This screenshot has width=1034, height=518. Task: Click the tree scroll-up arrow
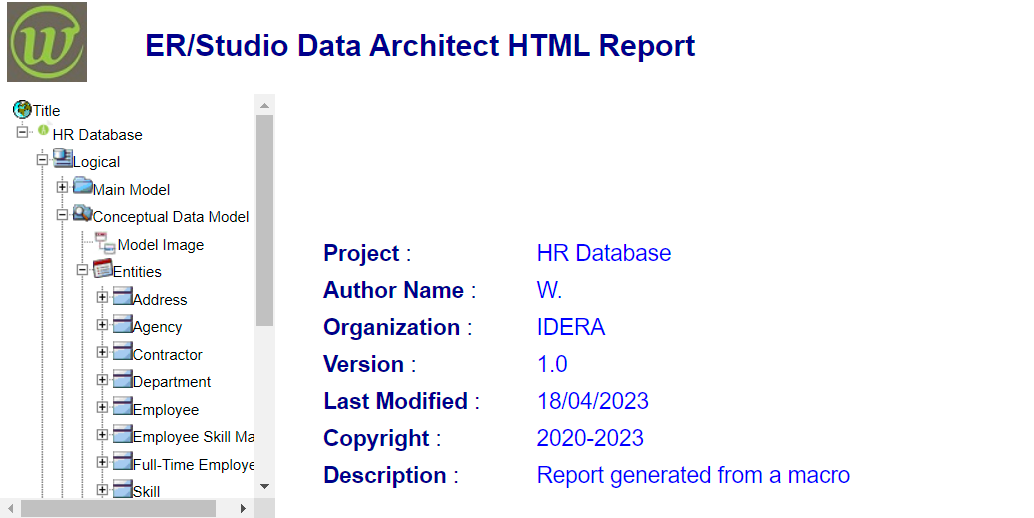point(264,105)
